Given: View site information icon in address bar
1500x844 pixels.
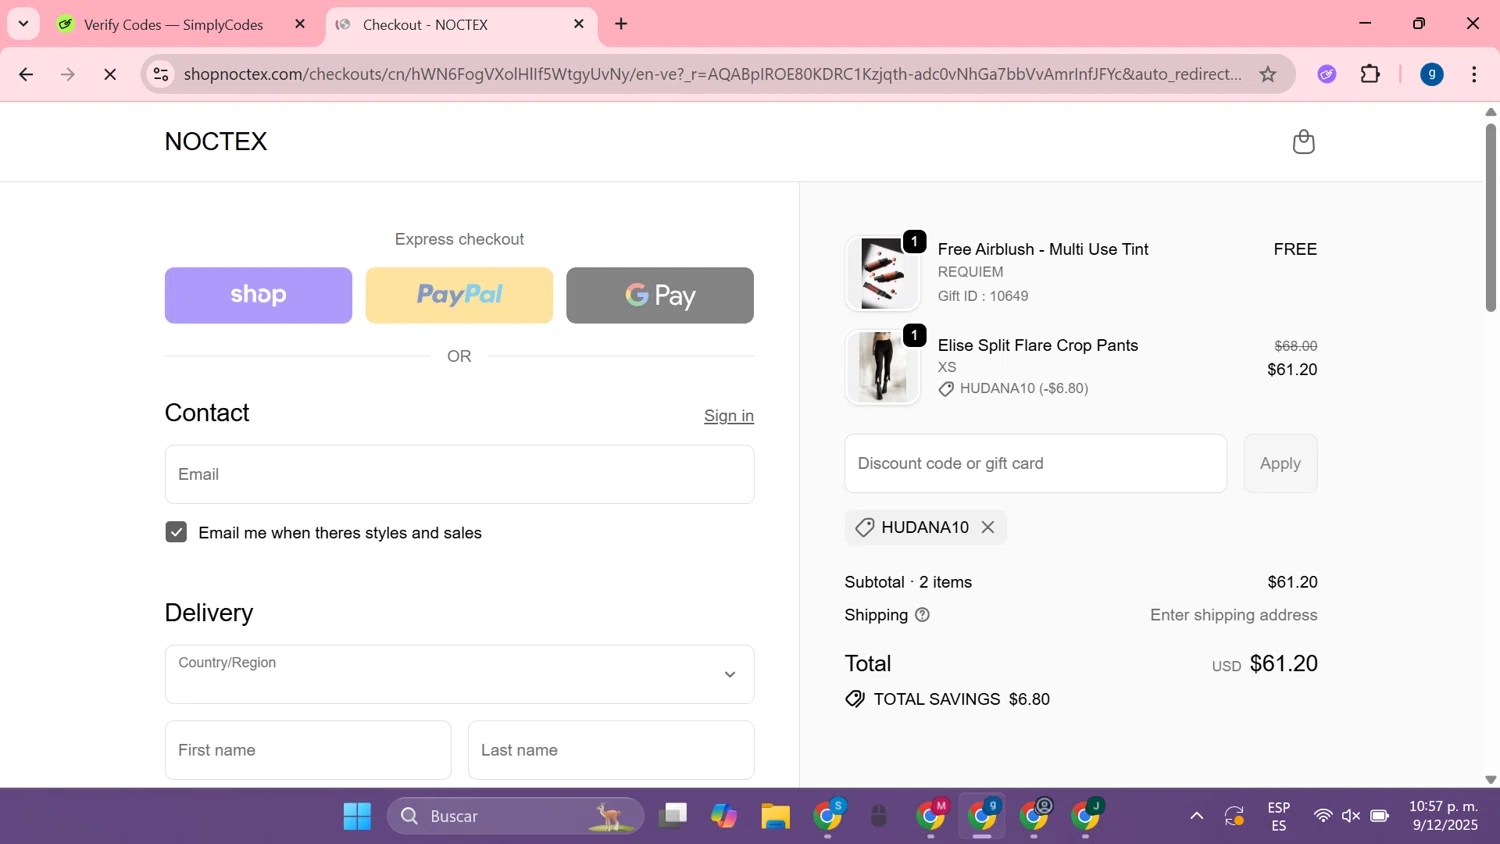Looking at the screenshot, I should click(161, 74).
